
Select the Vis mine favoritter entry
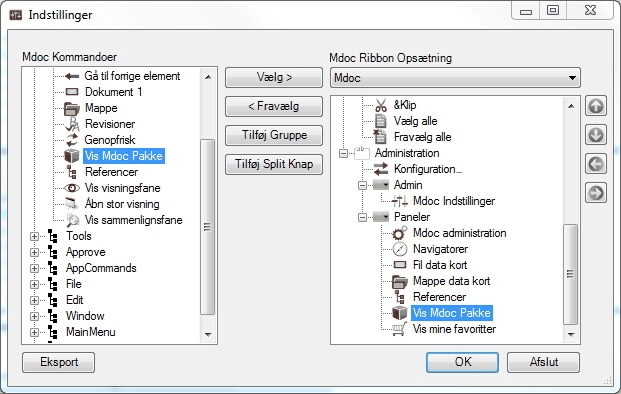pyautogui.click(x=454, y=329)
